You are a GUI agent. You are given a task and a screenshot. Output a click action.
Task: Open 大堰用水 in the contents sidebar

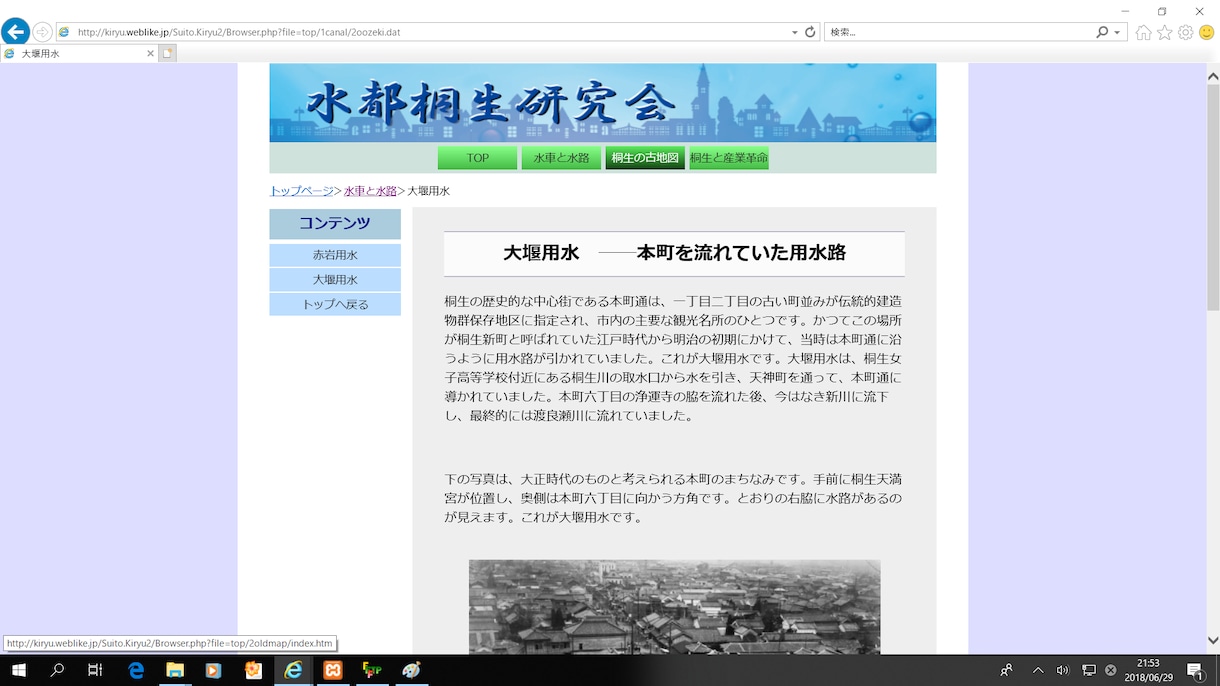coord(335,280)
